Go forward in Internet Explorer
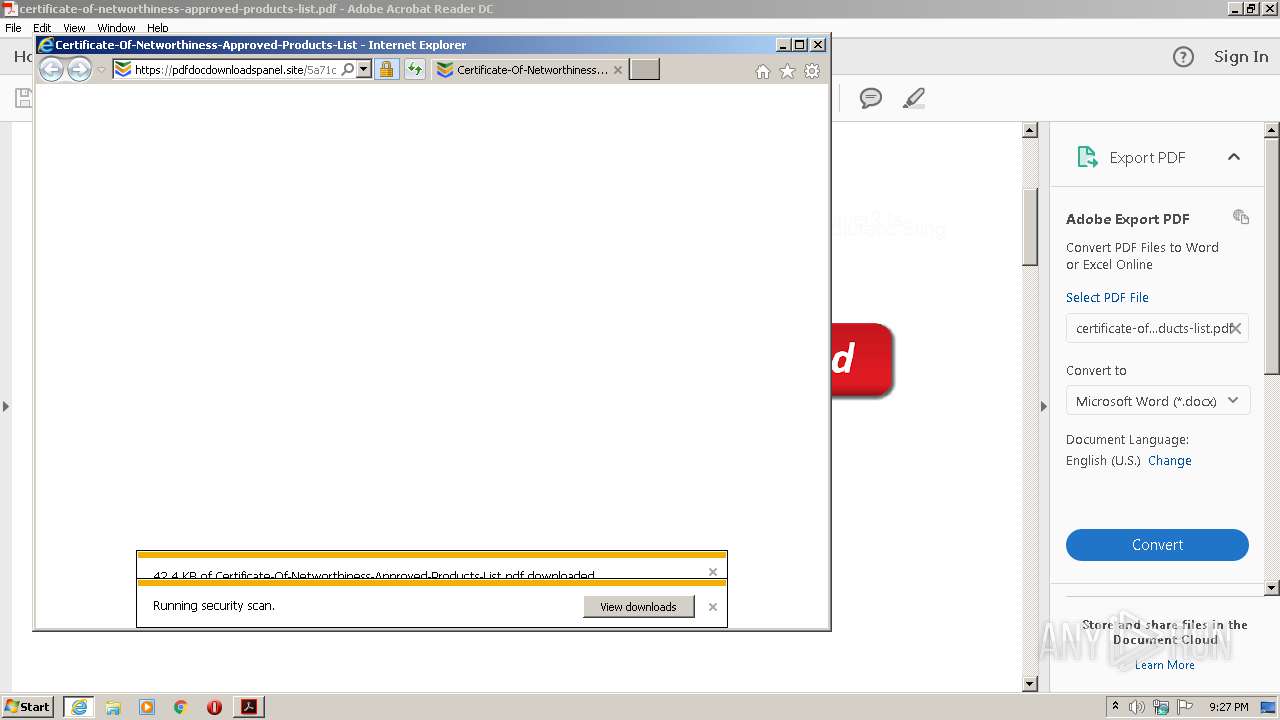This screenshot has height=720, width=1280. [x=79, y=70]
